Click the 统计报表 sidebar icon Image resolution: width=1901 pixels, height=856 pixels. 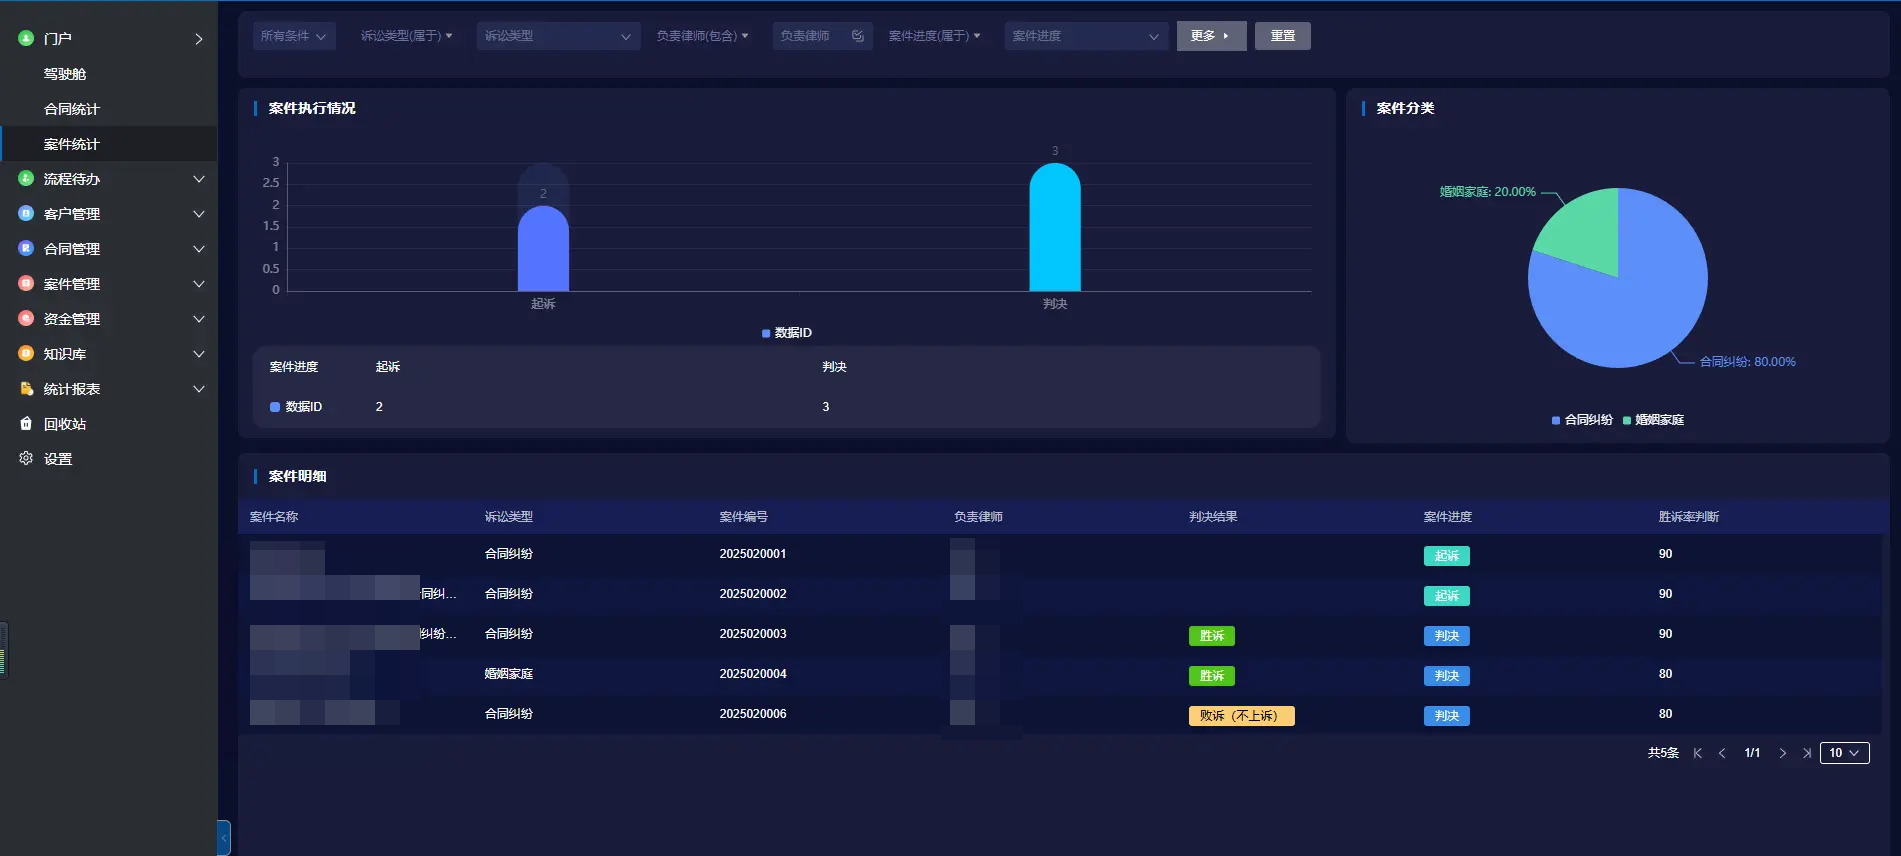point(26,389)
